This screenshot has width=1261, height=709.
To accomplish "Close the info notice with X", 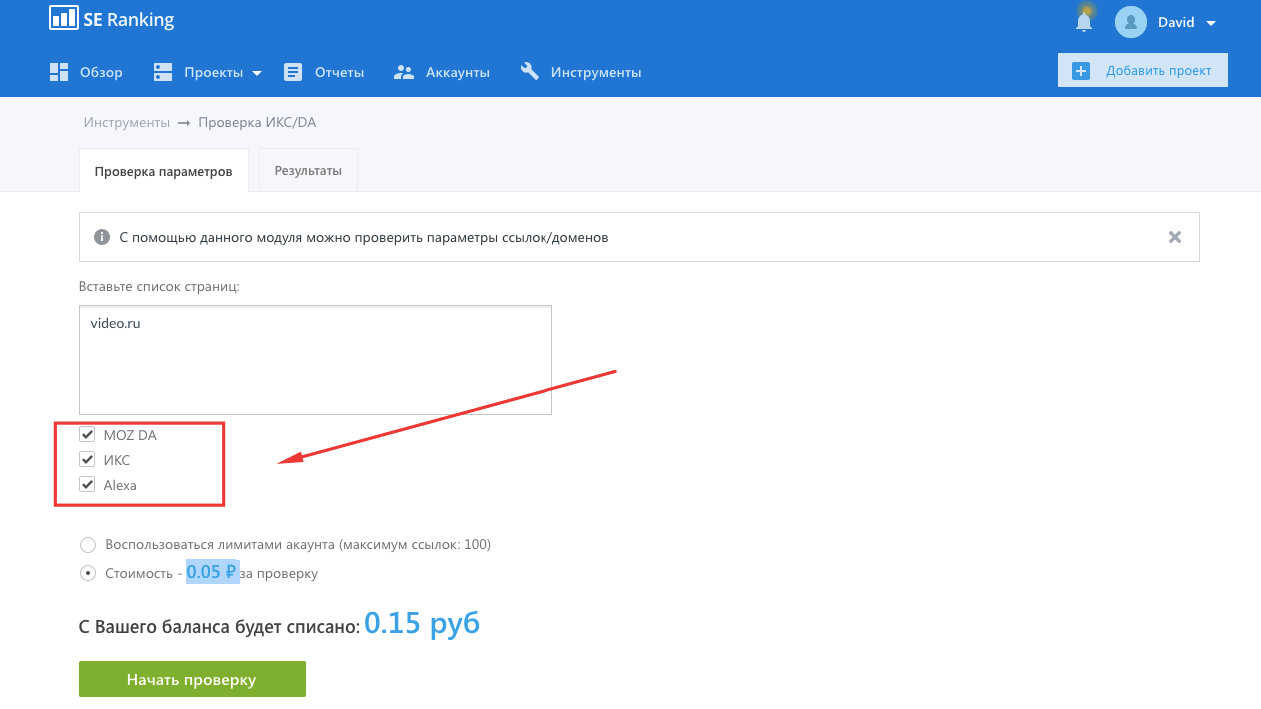I will click(1175, 237).
